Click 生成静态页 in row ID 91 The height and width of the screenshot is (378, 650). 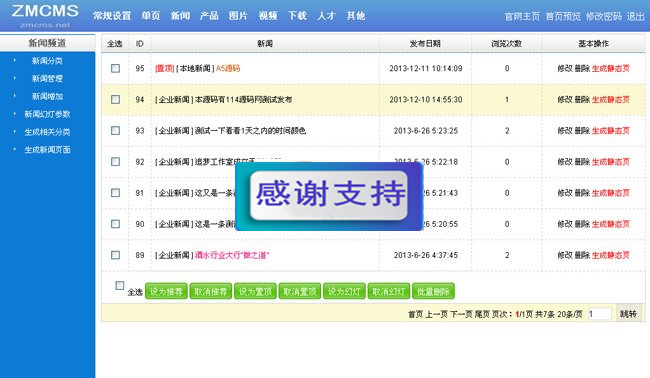point(611,193)
